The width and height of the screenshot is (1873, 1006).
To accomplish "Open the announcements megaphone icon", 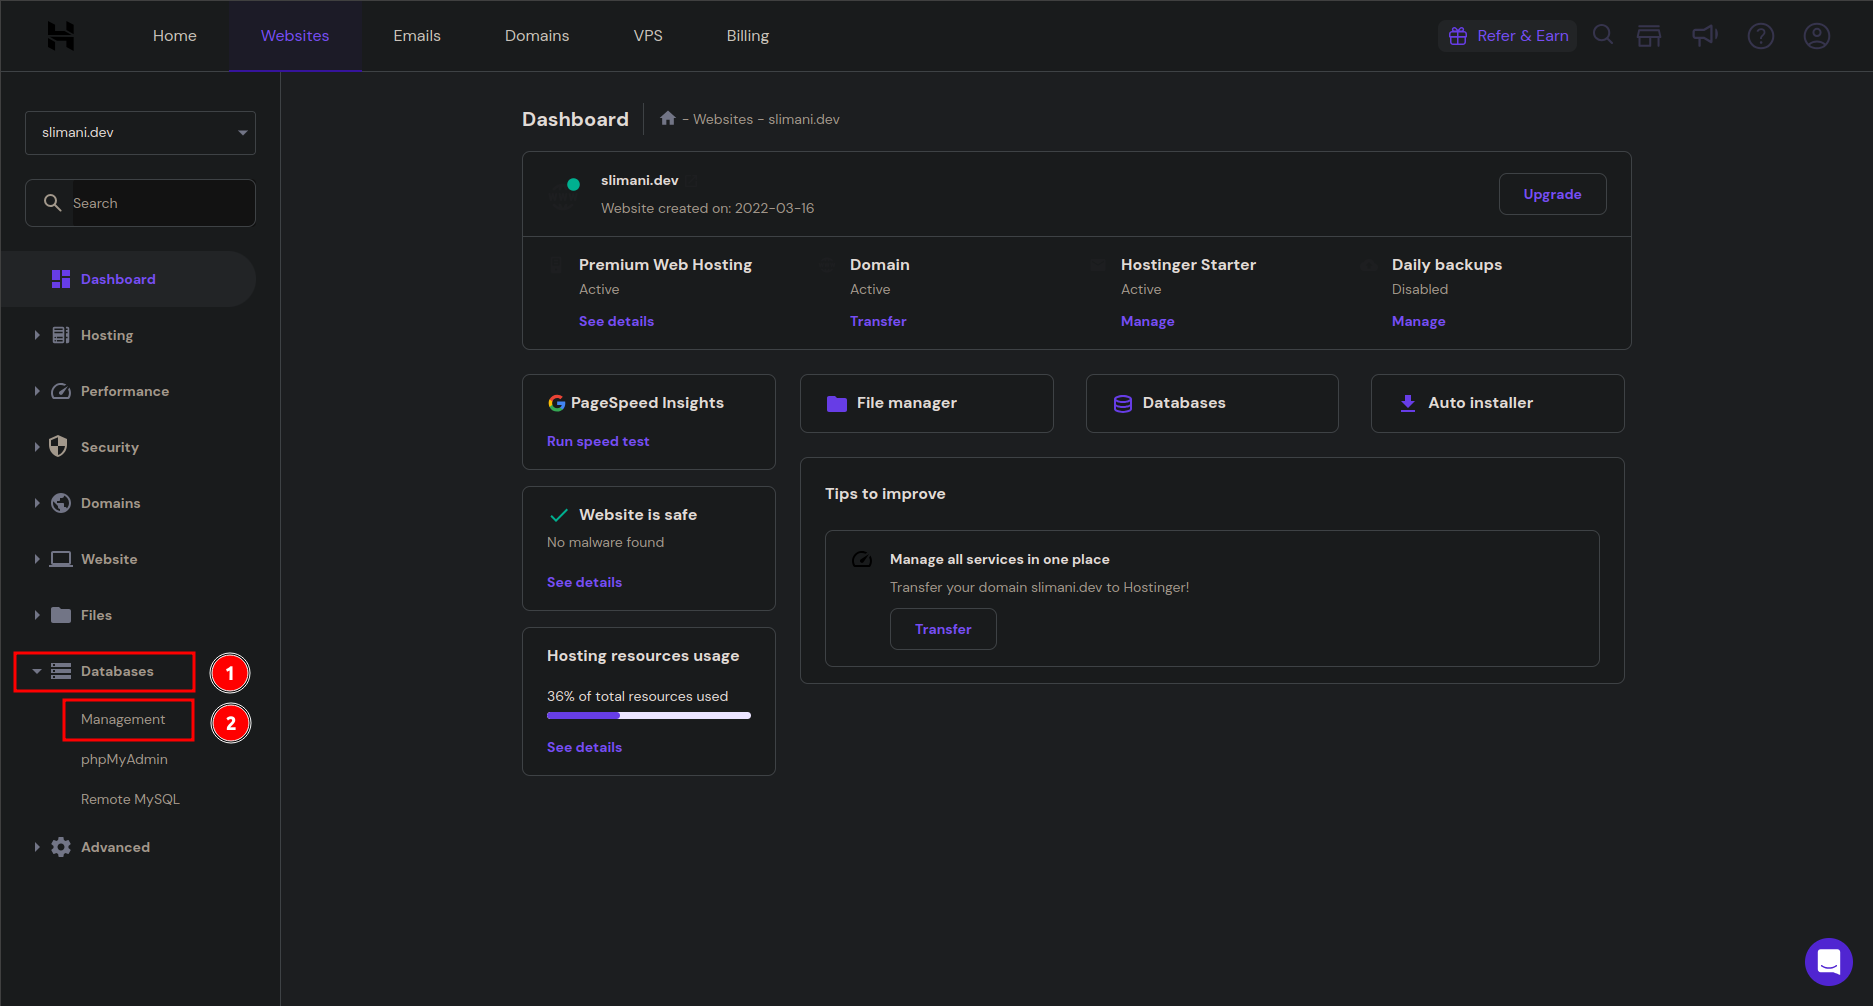I will point(1704,36).
